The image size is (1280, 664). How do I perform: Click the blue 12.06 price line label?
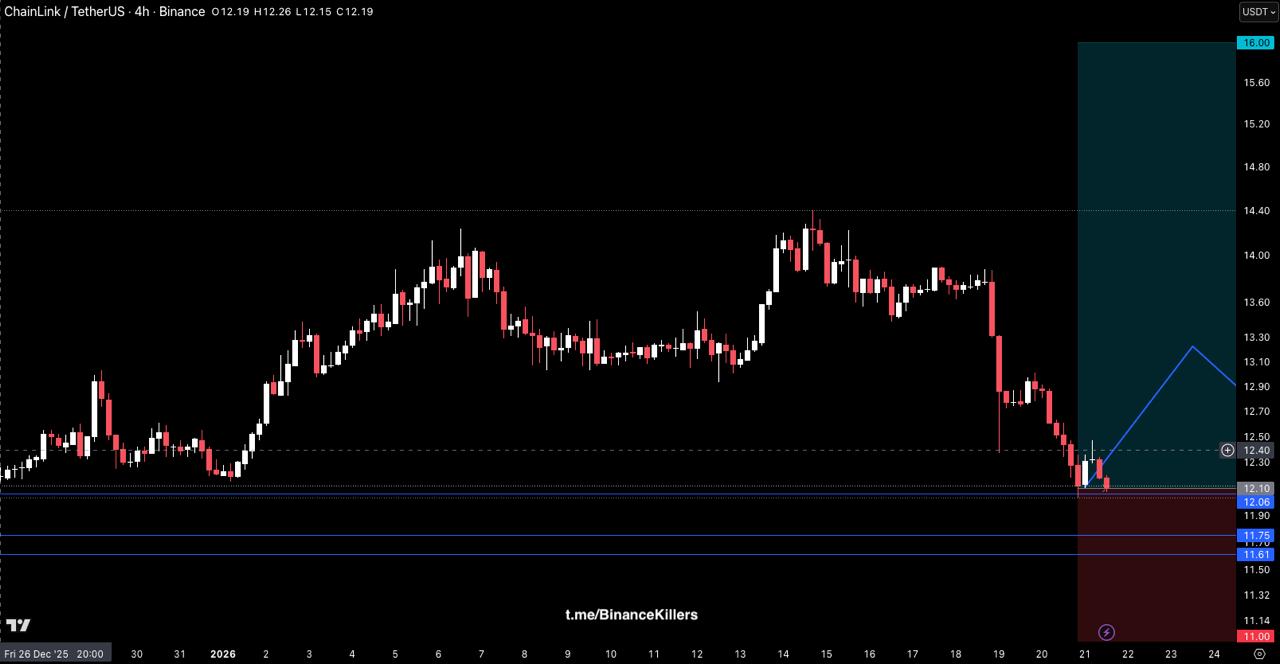tap(1254, 502)
